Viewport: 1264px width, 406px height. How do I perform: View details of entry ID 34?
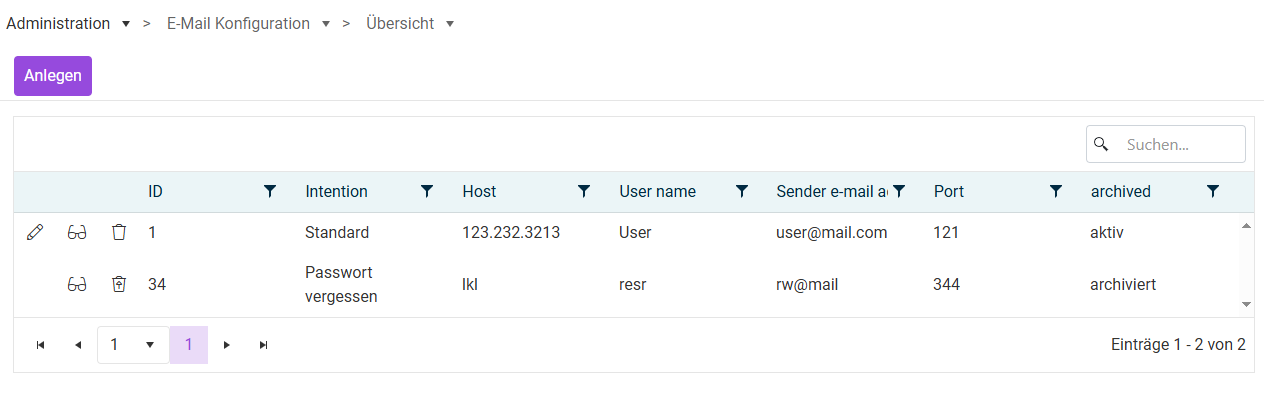click(x=77, y=284)
